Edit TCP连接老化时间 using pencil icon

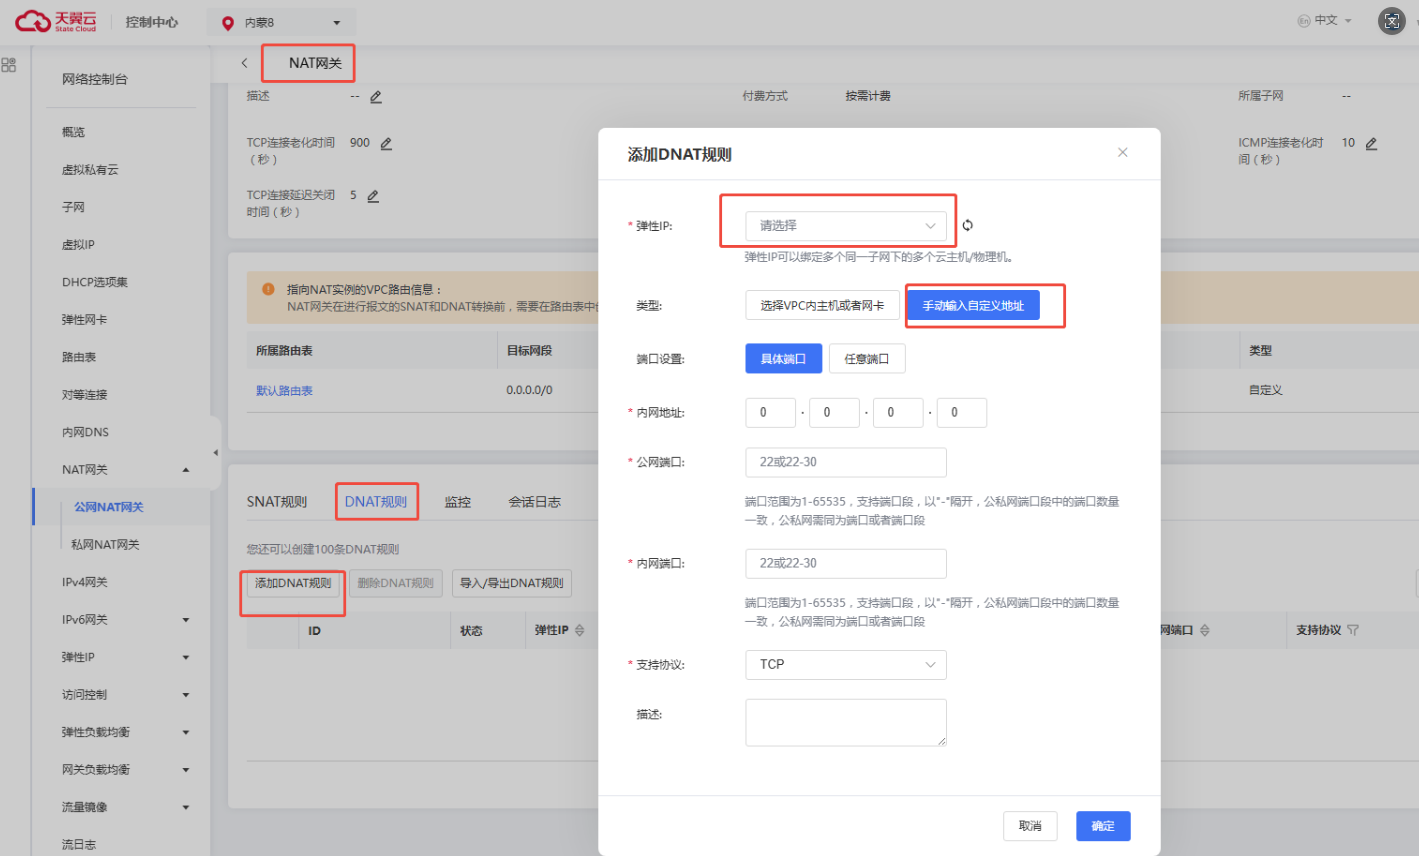pyautogui.click(x=386, y=144)
